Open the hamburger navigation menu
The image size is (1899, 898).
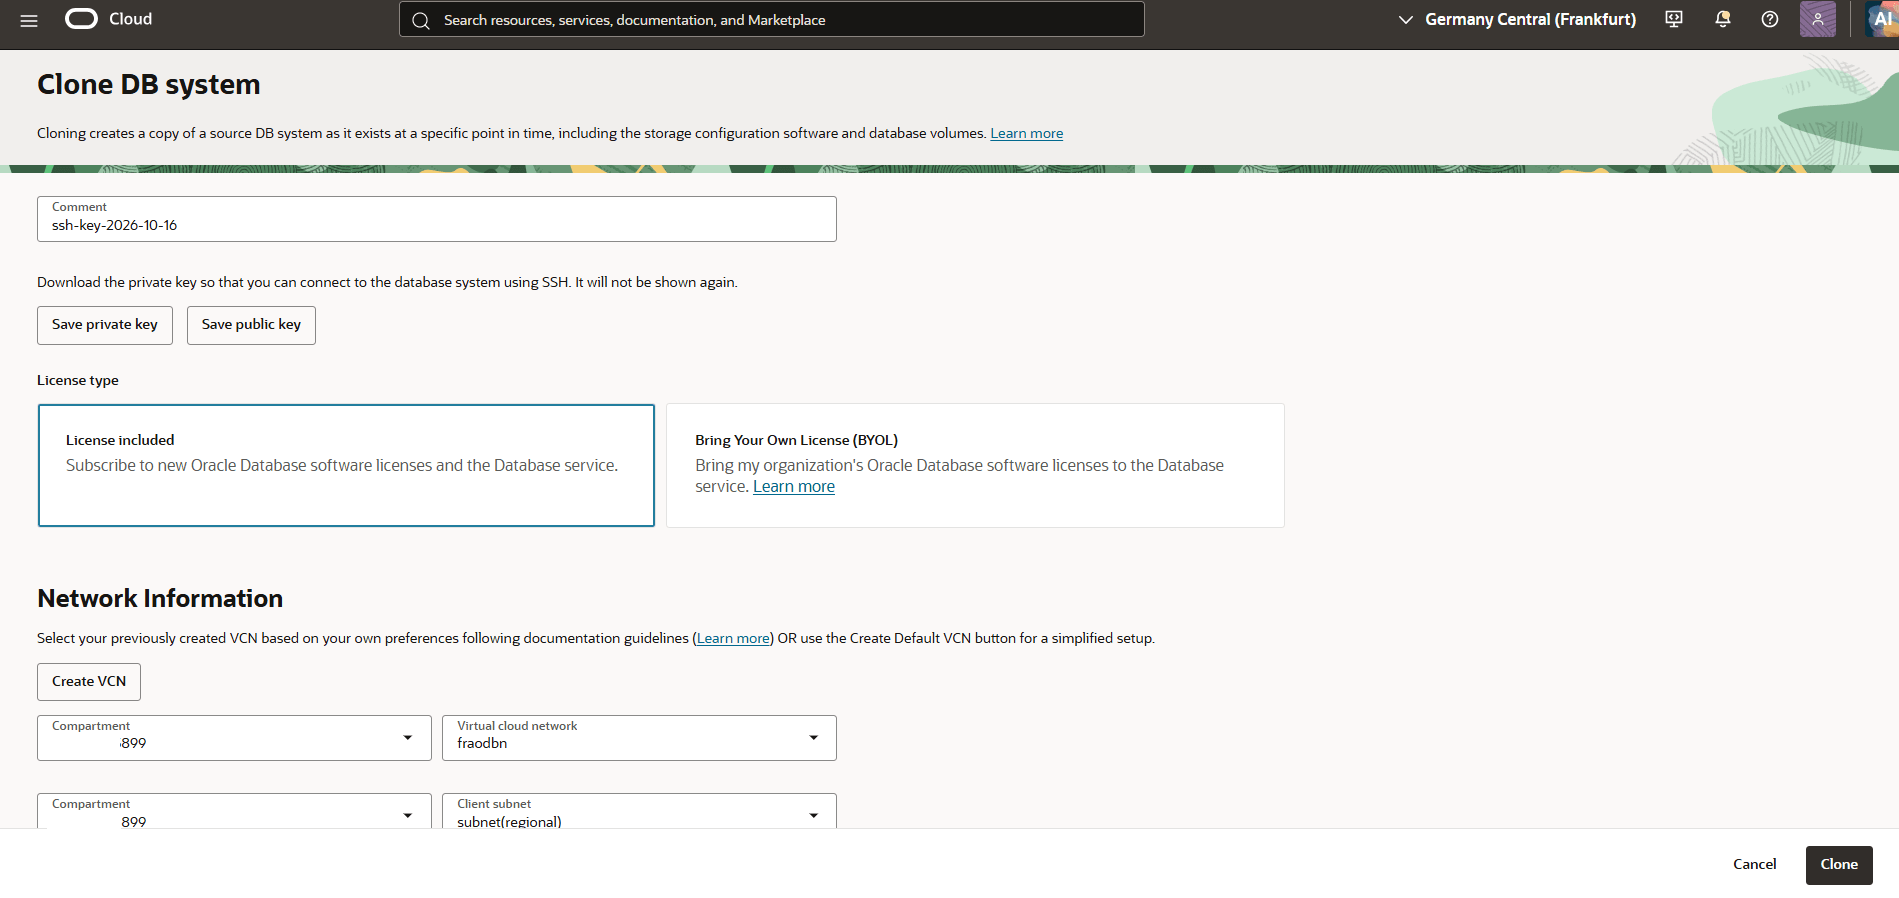click(x=29, y=20)
